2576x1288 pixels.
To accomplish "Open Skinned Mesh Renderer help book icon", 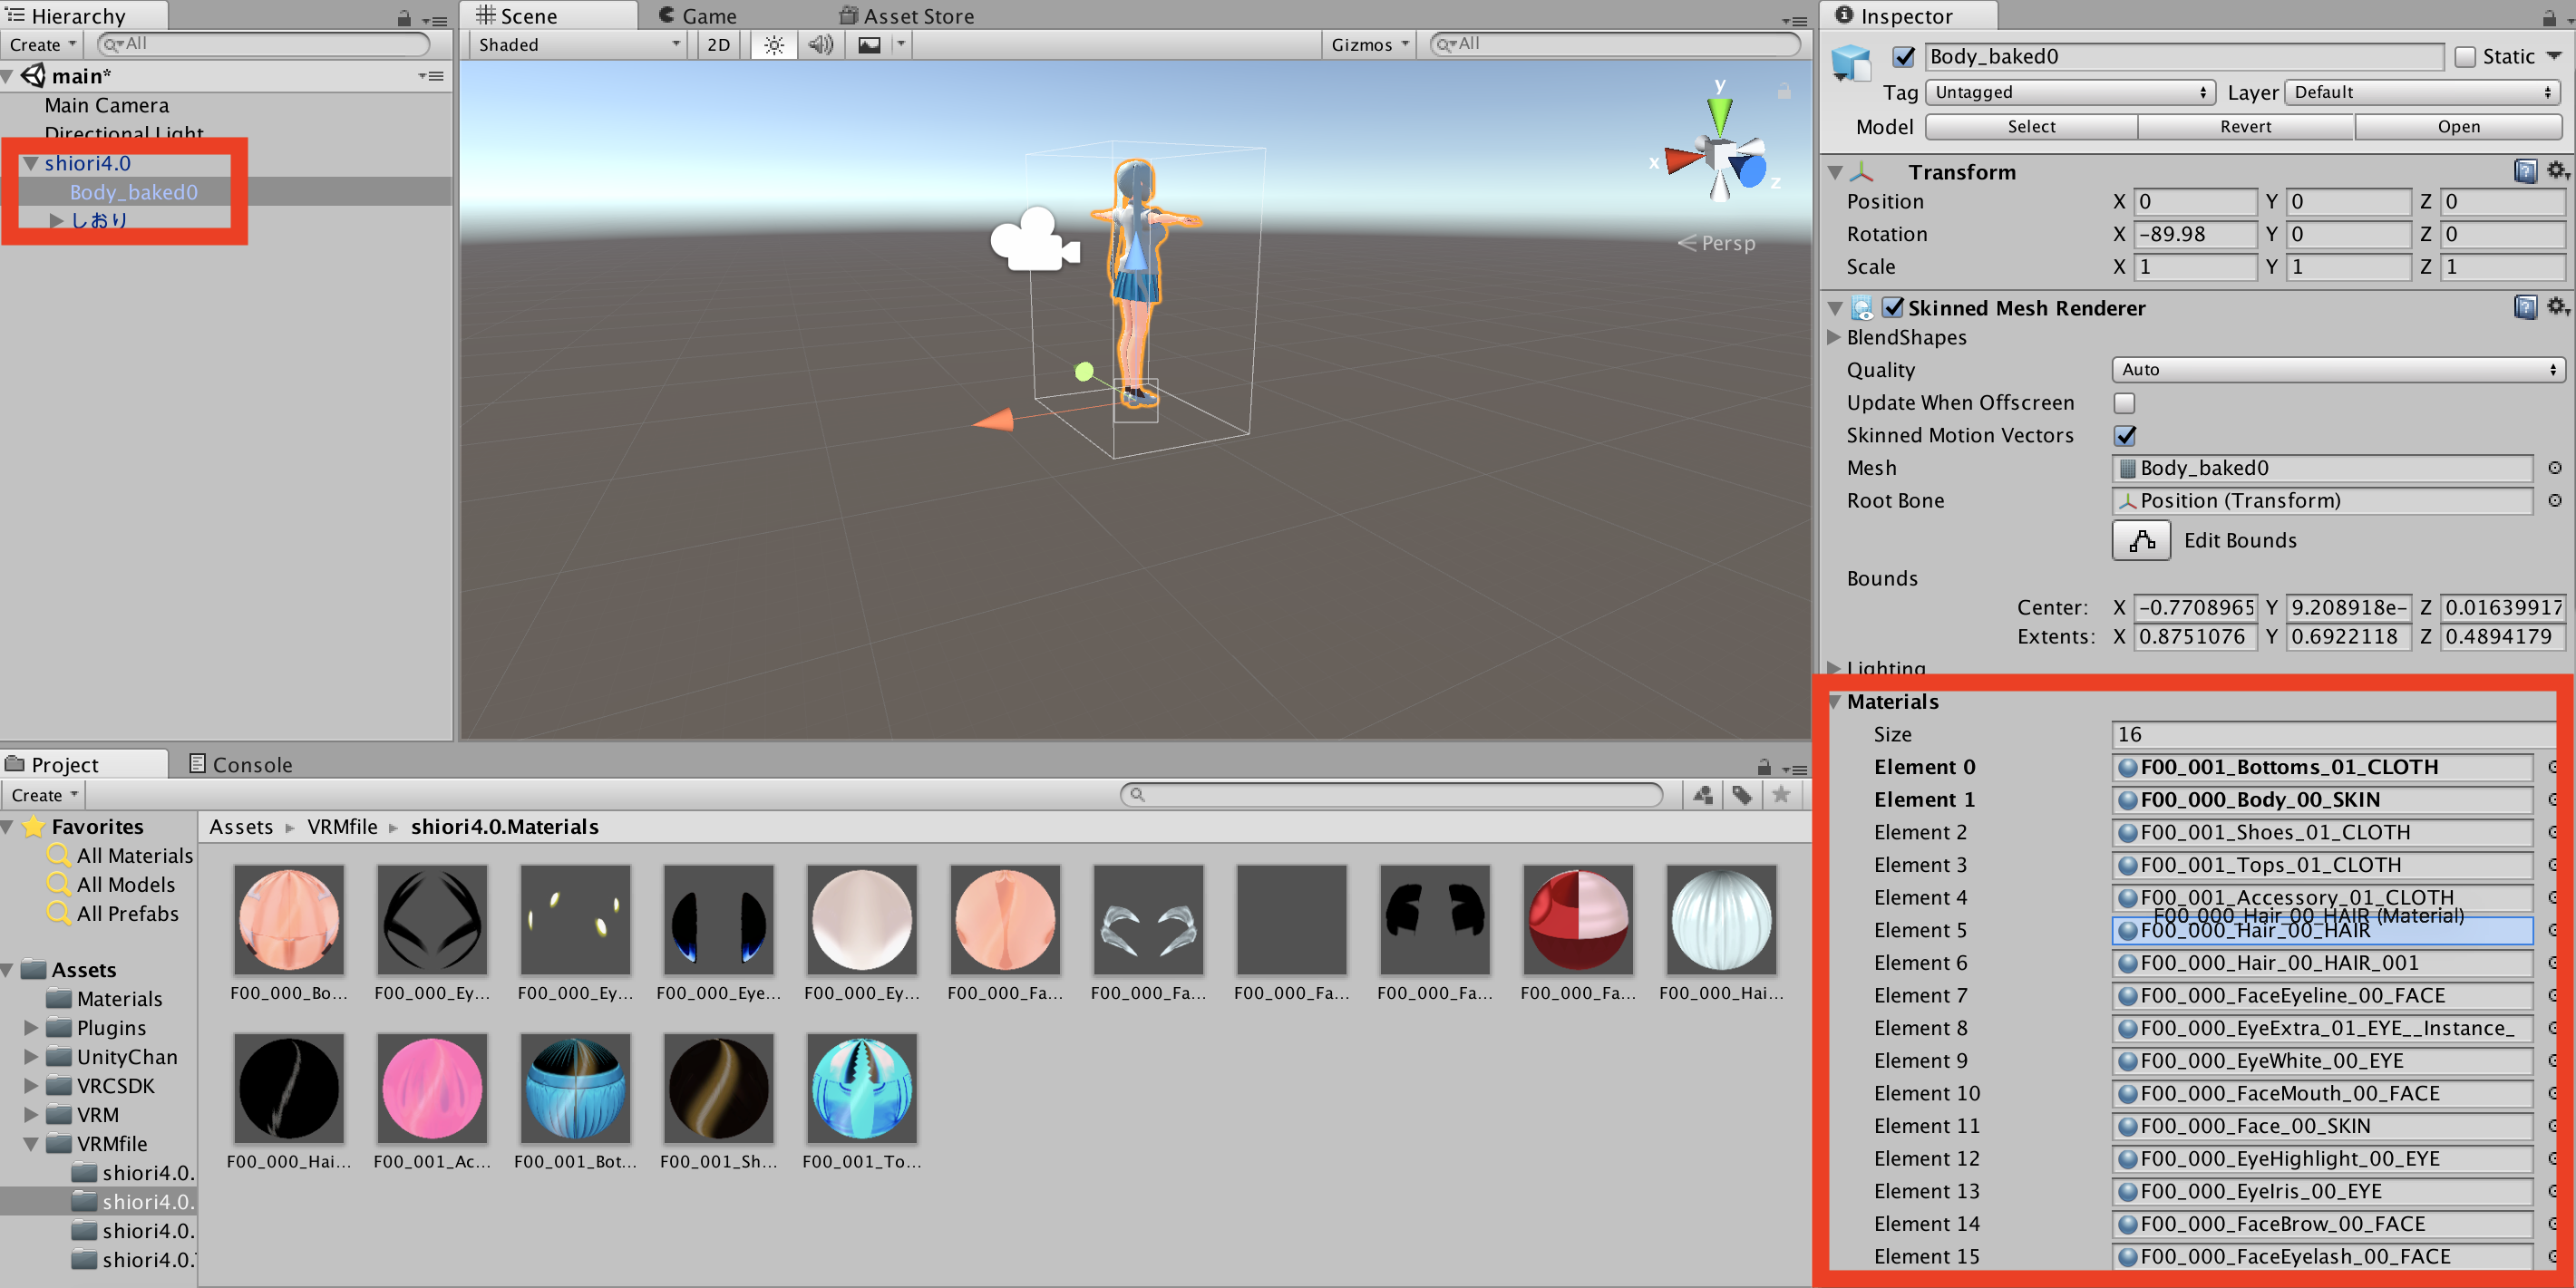I will point(2525,307).
